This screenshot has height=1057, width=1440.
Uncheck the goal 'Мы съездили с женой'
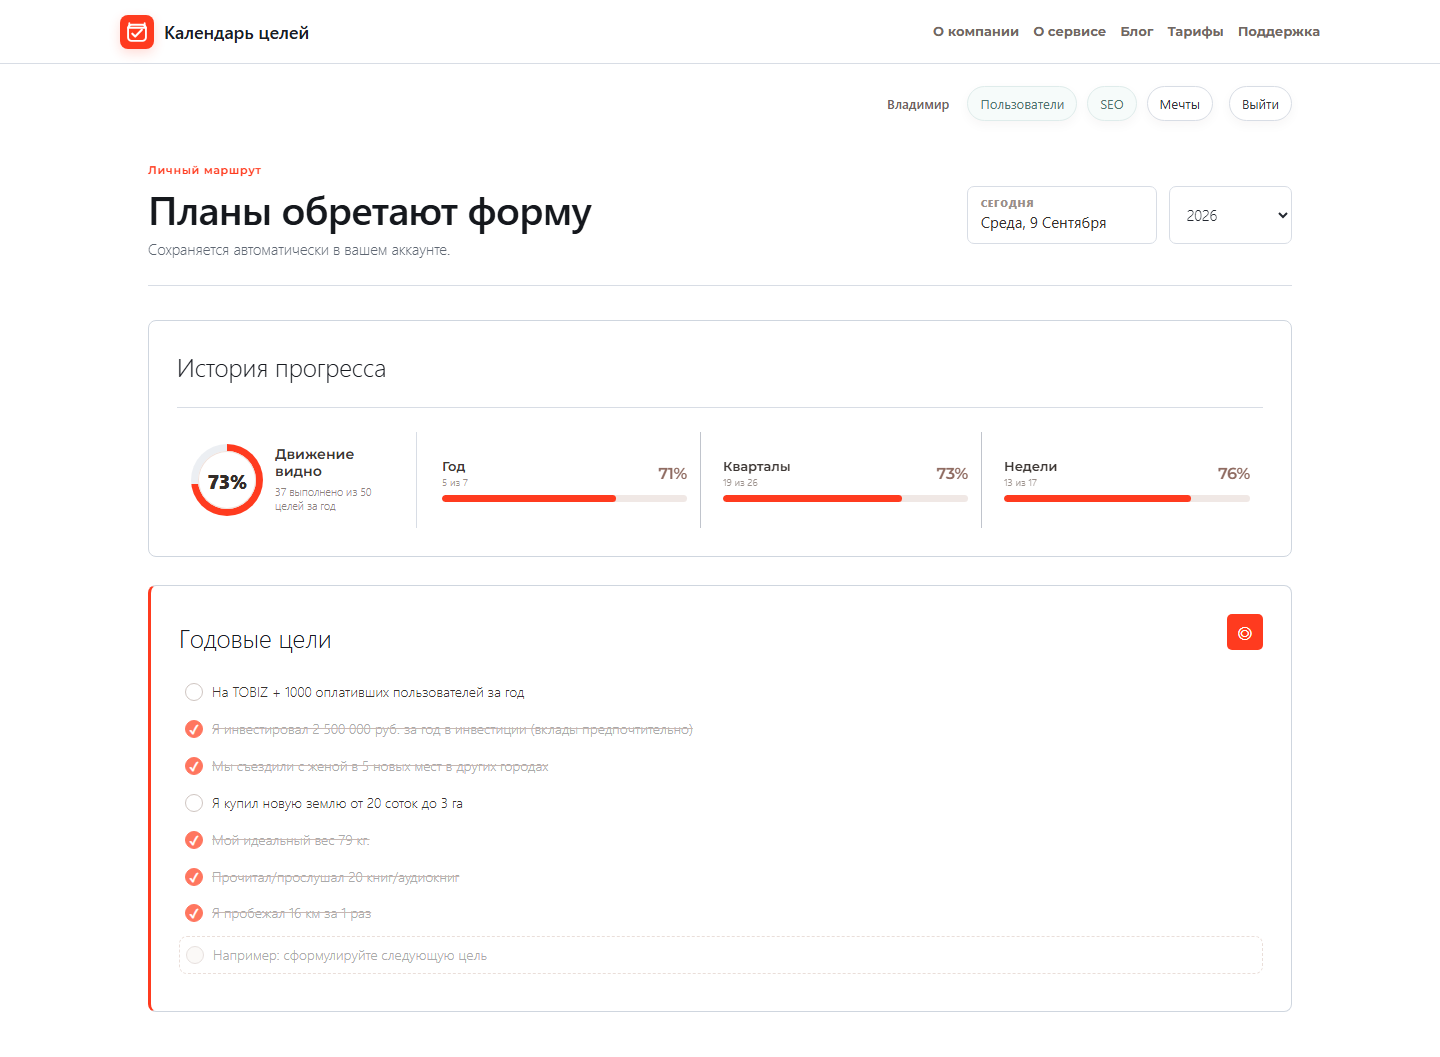pos(194,766)
